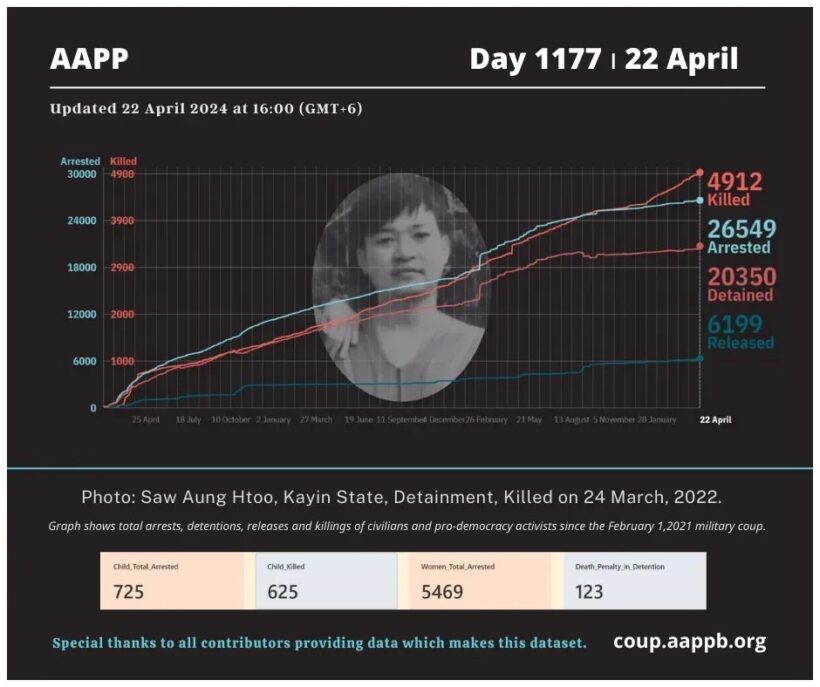Click the bold 22 April x-axis date marker
820x687 pixels.
pyautogui.click(x=714, y=420)
